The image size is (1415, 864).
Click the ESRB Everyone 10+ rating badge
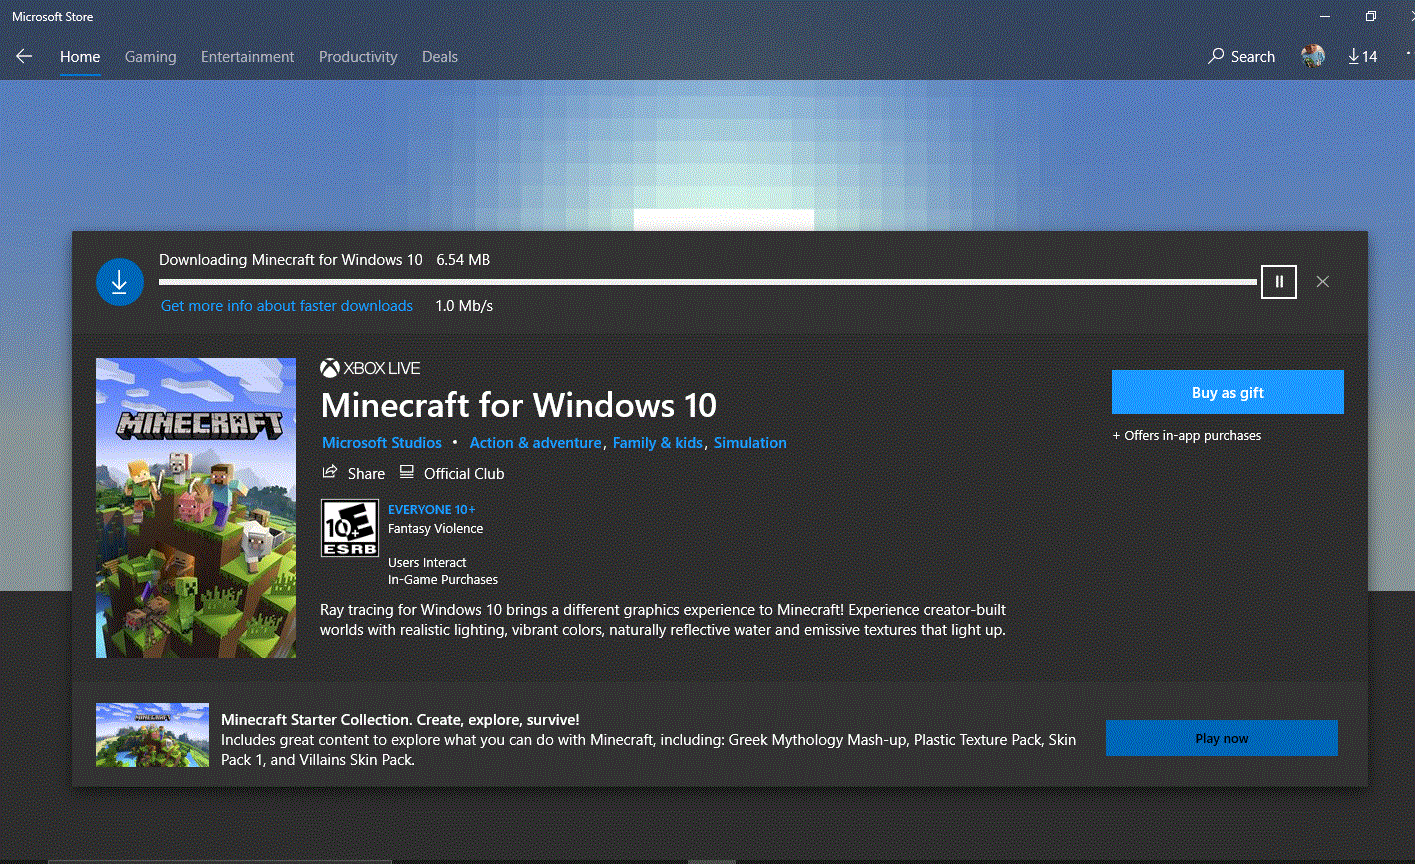350,528
